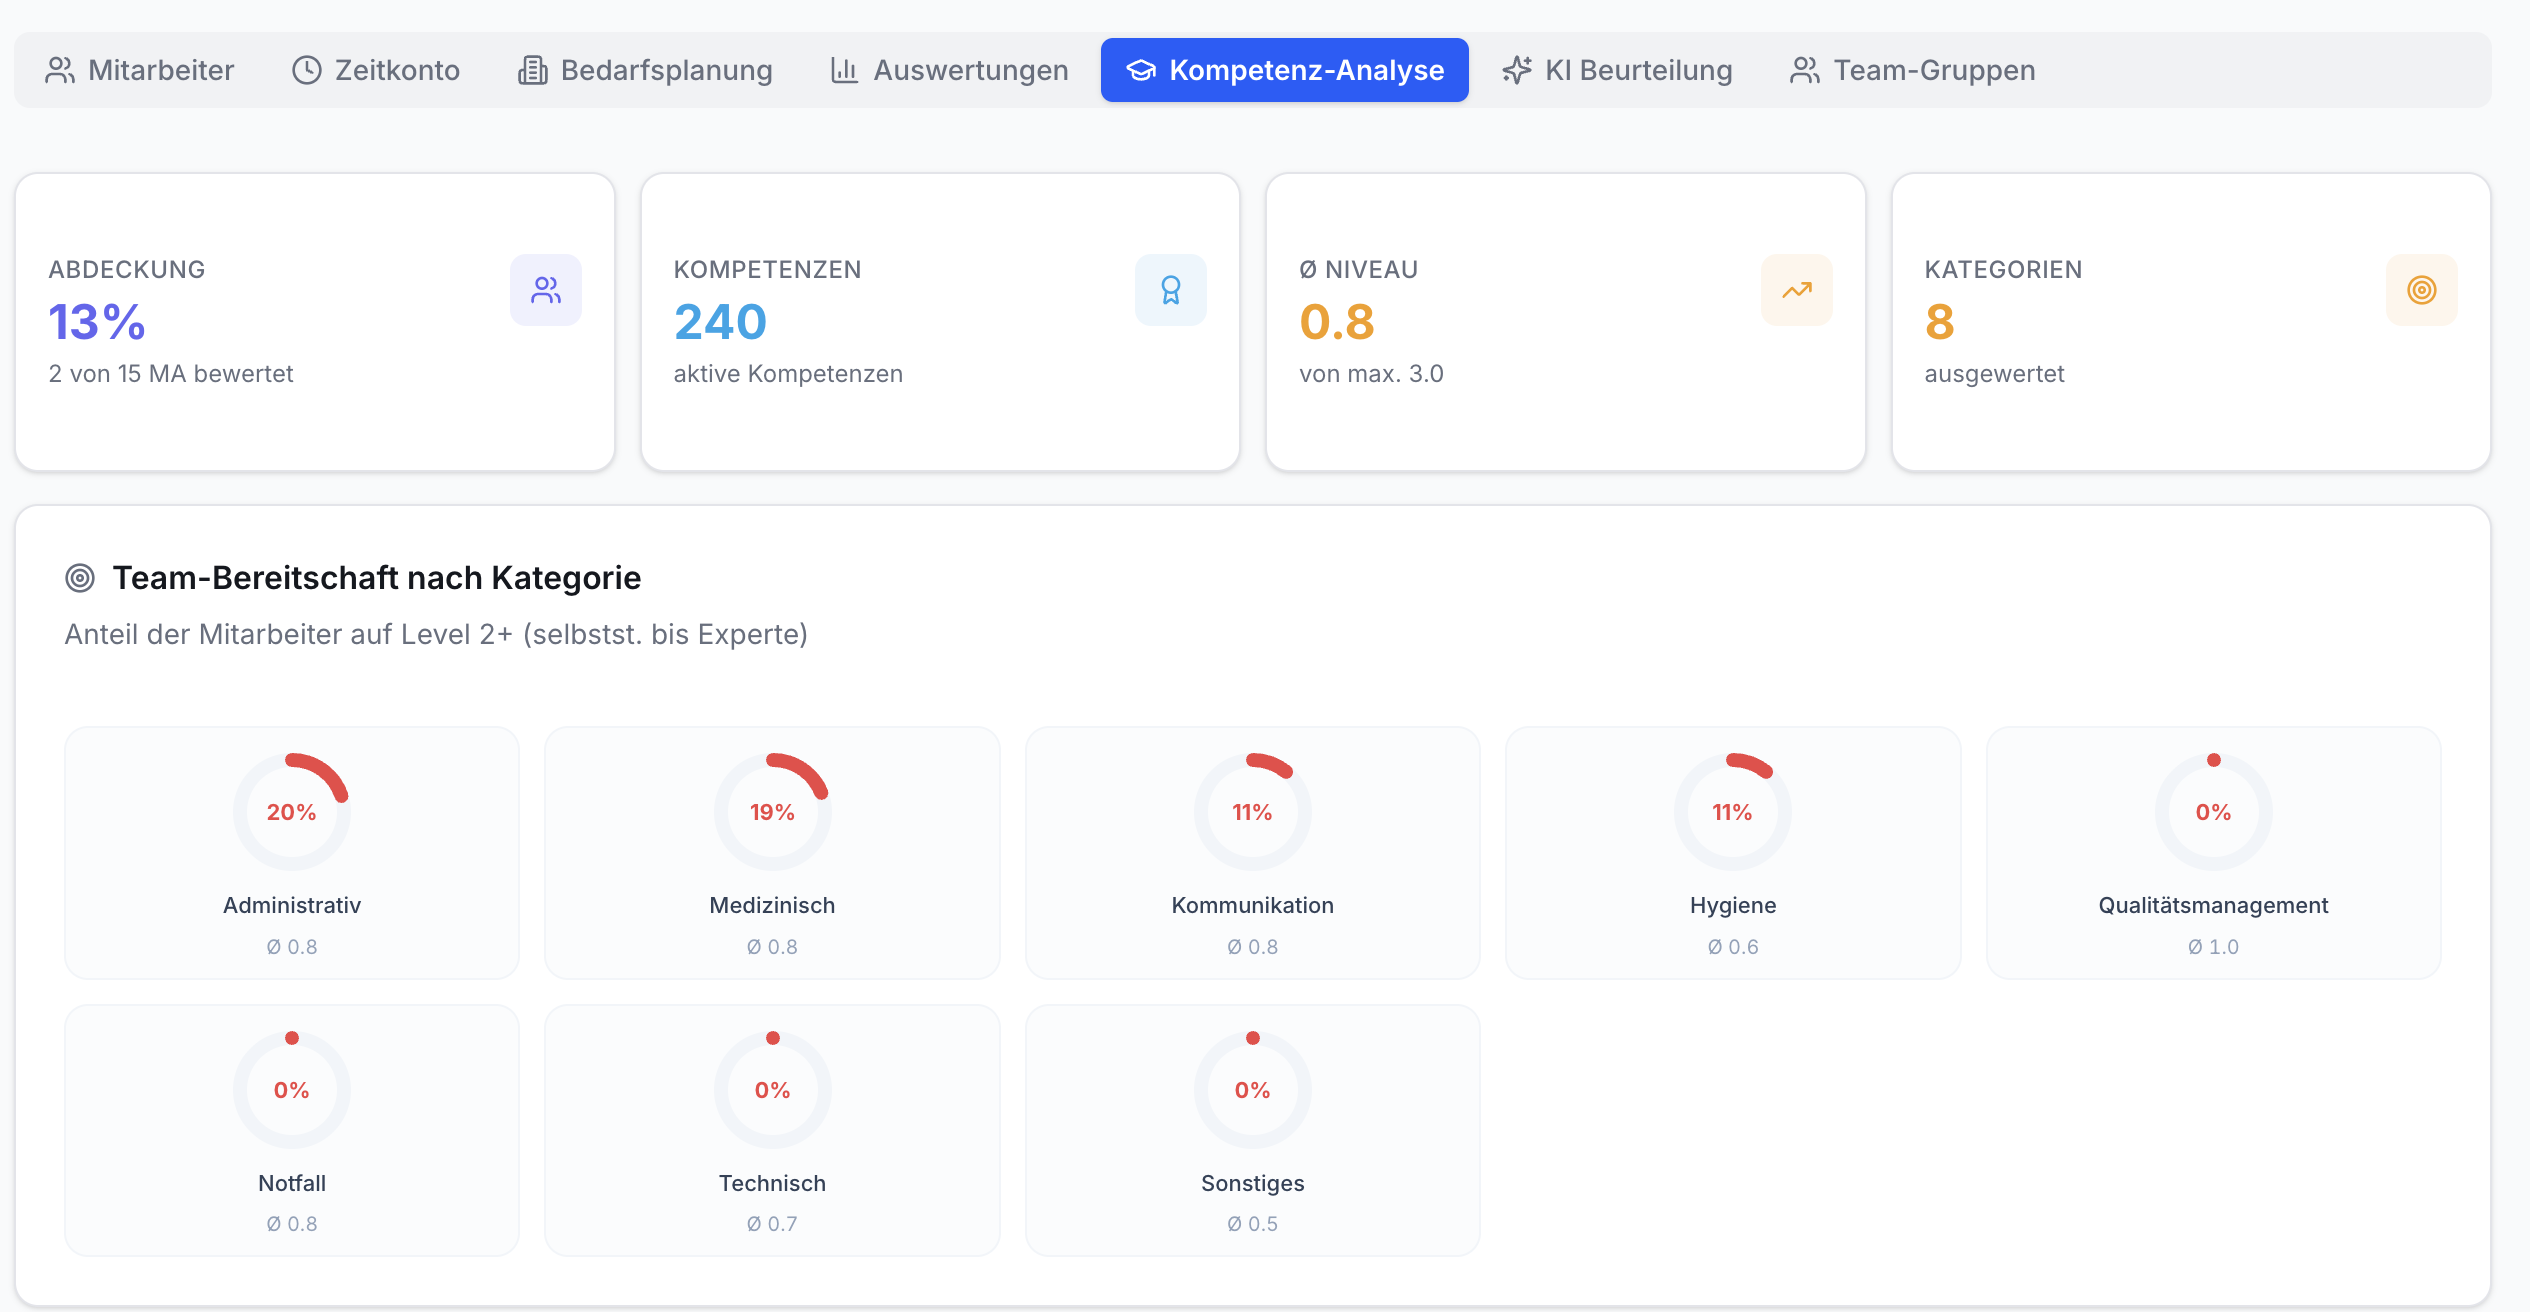Screen dimensions: 2530x1312
Task: Click the award ribbon icon in the Kompetenzen card
Action: click(1171, 290)
